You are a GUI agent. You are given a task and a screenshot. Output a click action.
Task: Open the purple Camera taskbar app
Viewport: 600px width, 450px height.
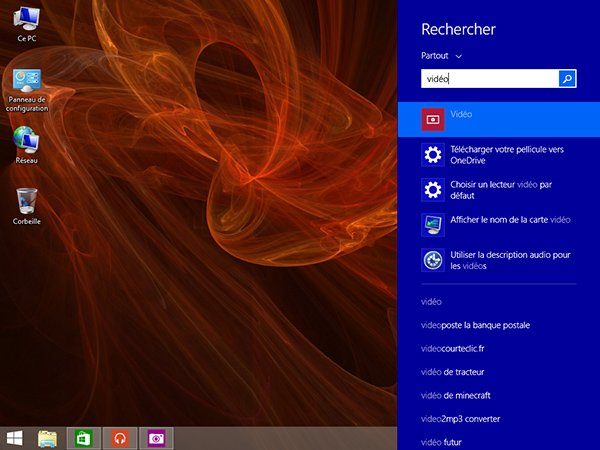coord(156,438)
